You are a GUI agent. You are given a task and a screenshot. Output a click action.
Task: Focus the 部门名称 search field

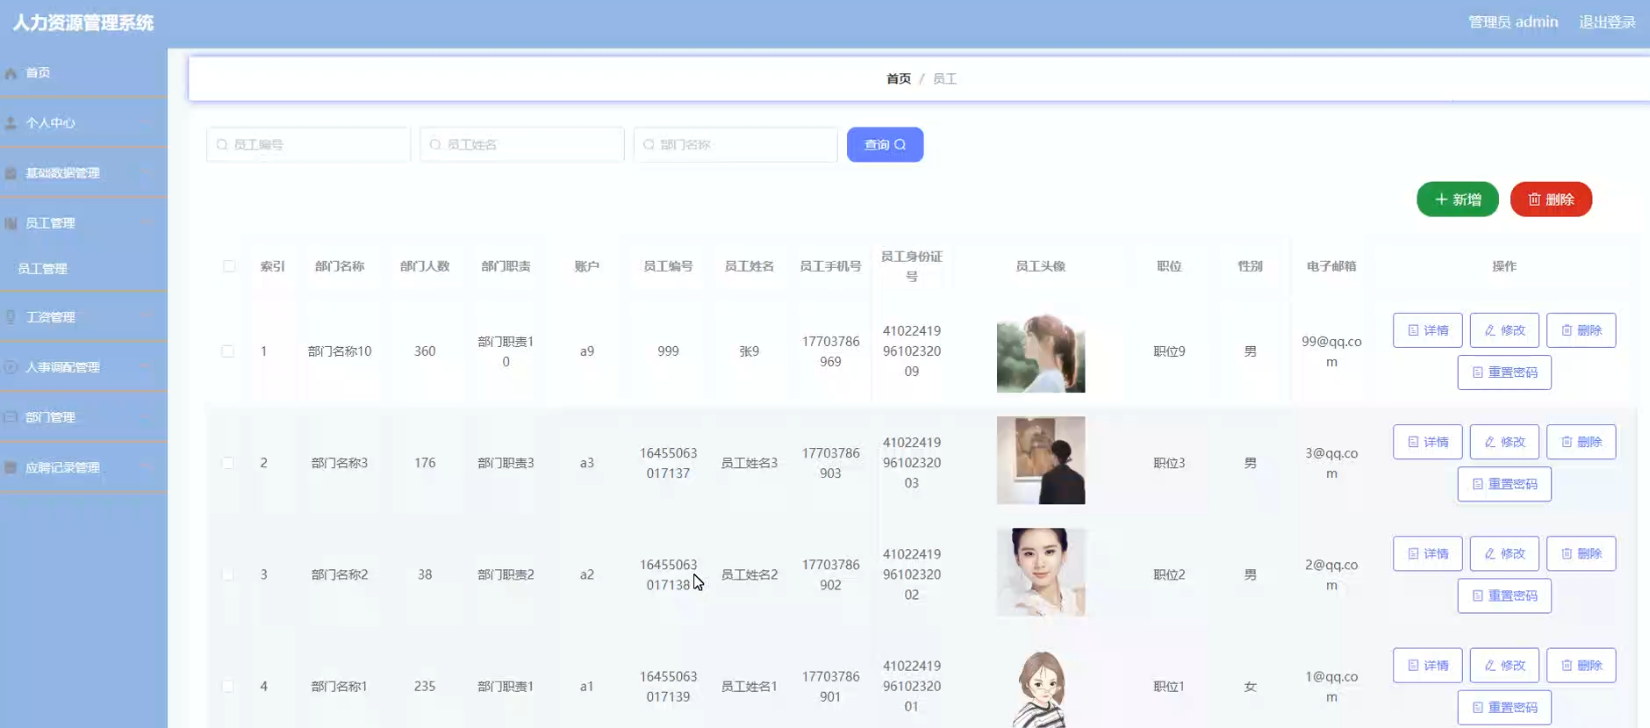tap(735, 145)
